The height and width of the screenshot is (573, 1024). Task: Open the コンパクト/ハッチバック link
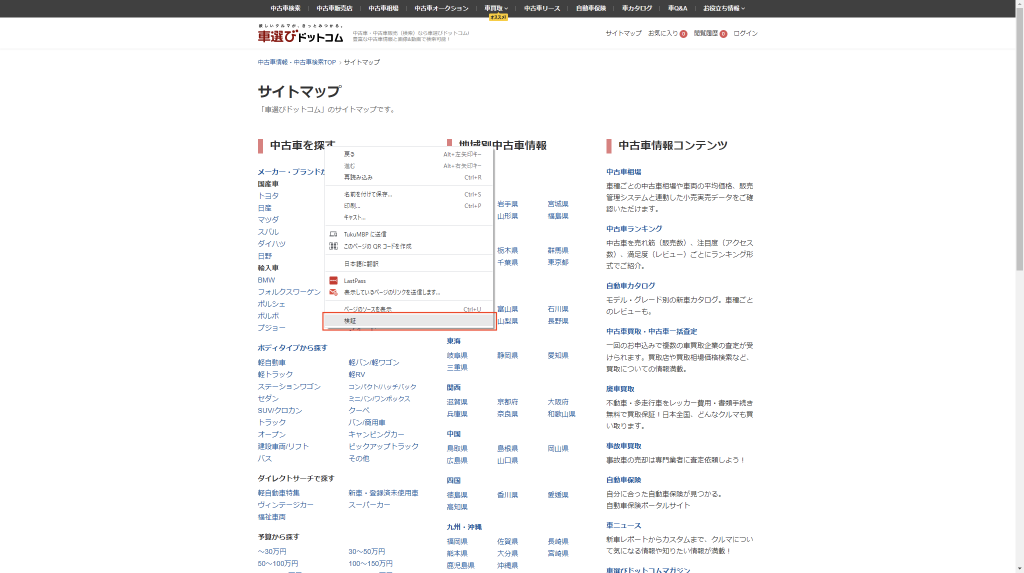coord(382,387)
